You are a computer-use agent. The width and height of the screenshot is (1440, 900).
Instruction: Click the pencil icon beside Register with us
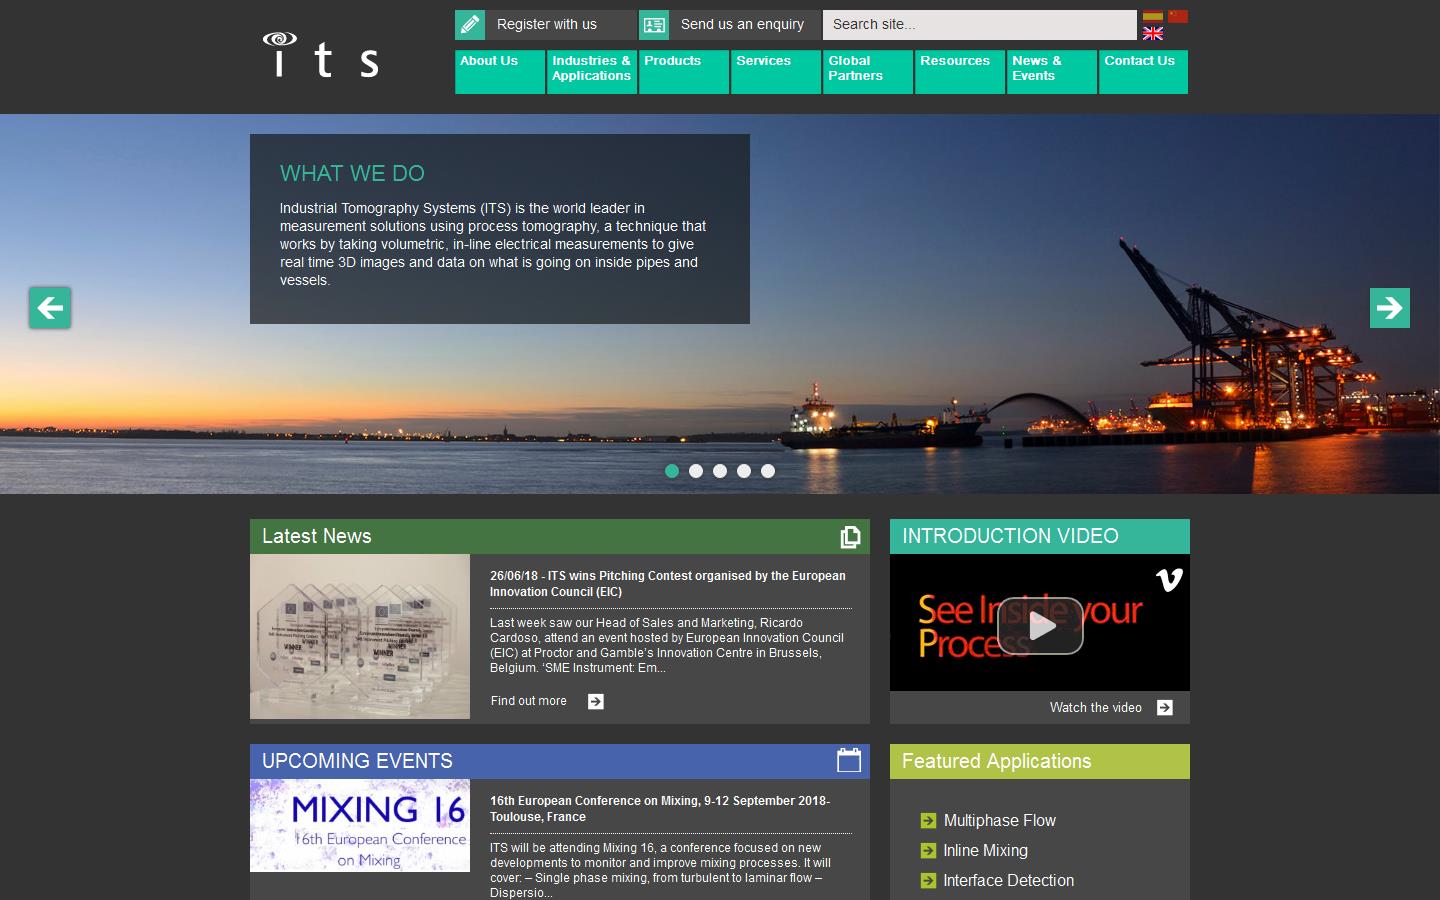[x=470, y=25]
